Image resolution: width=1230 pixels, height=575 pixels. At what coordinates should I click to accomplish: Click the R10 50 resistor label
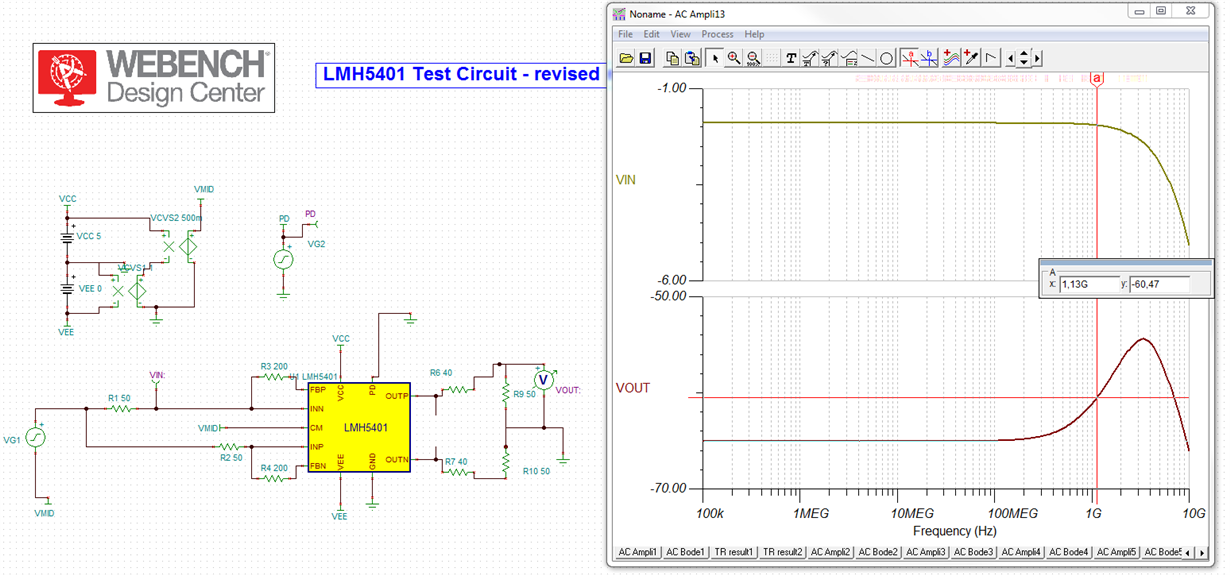coord(536,471)
